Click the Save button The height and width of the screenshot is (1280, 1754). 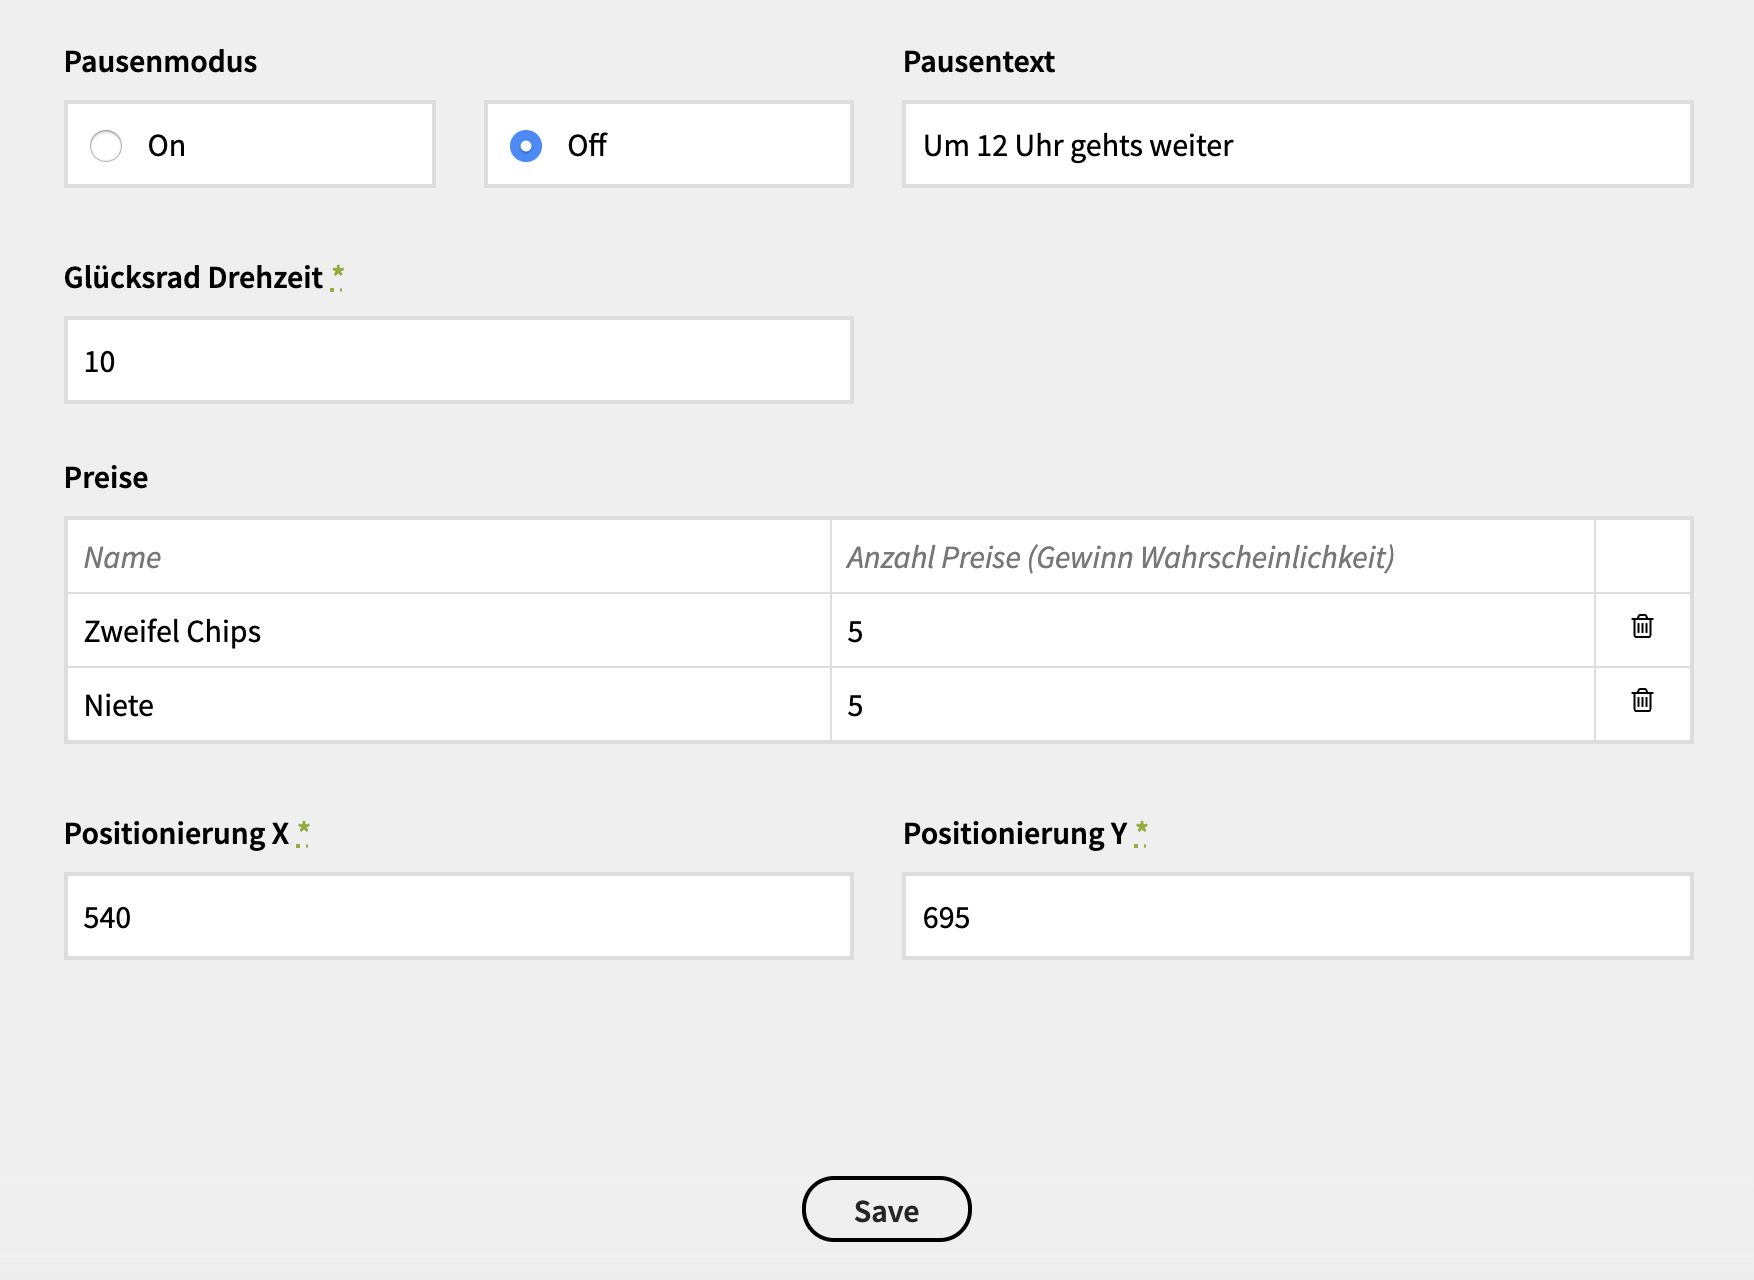click(886, 1210)
